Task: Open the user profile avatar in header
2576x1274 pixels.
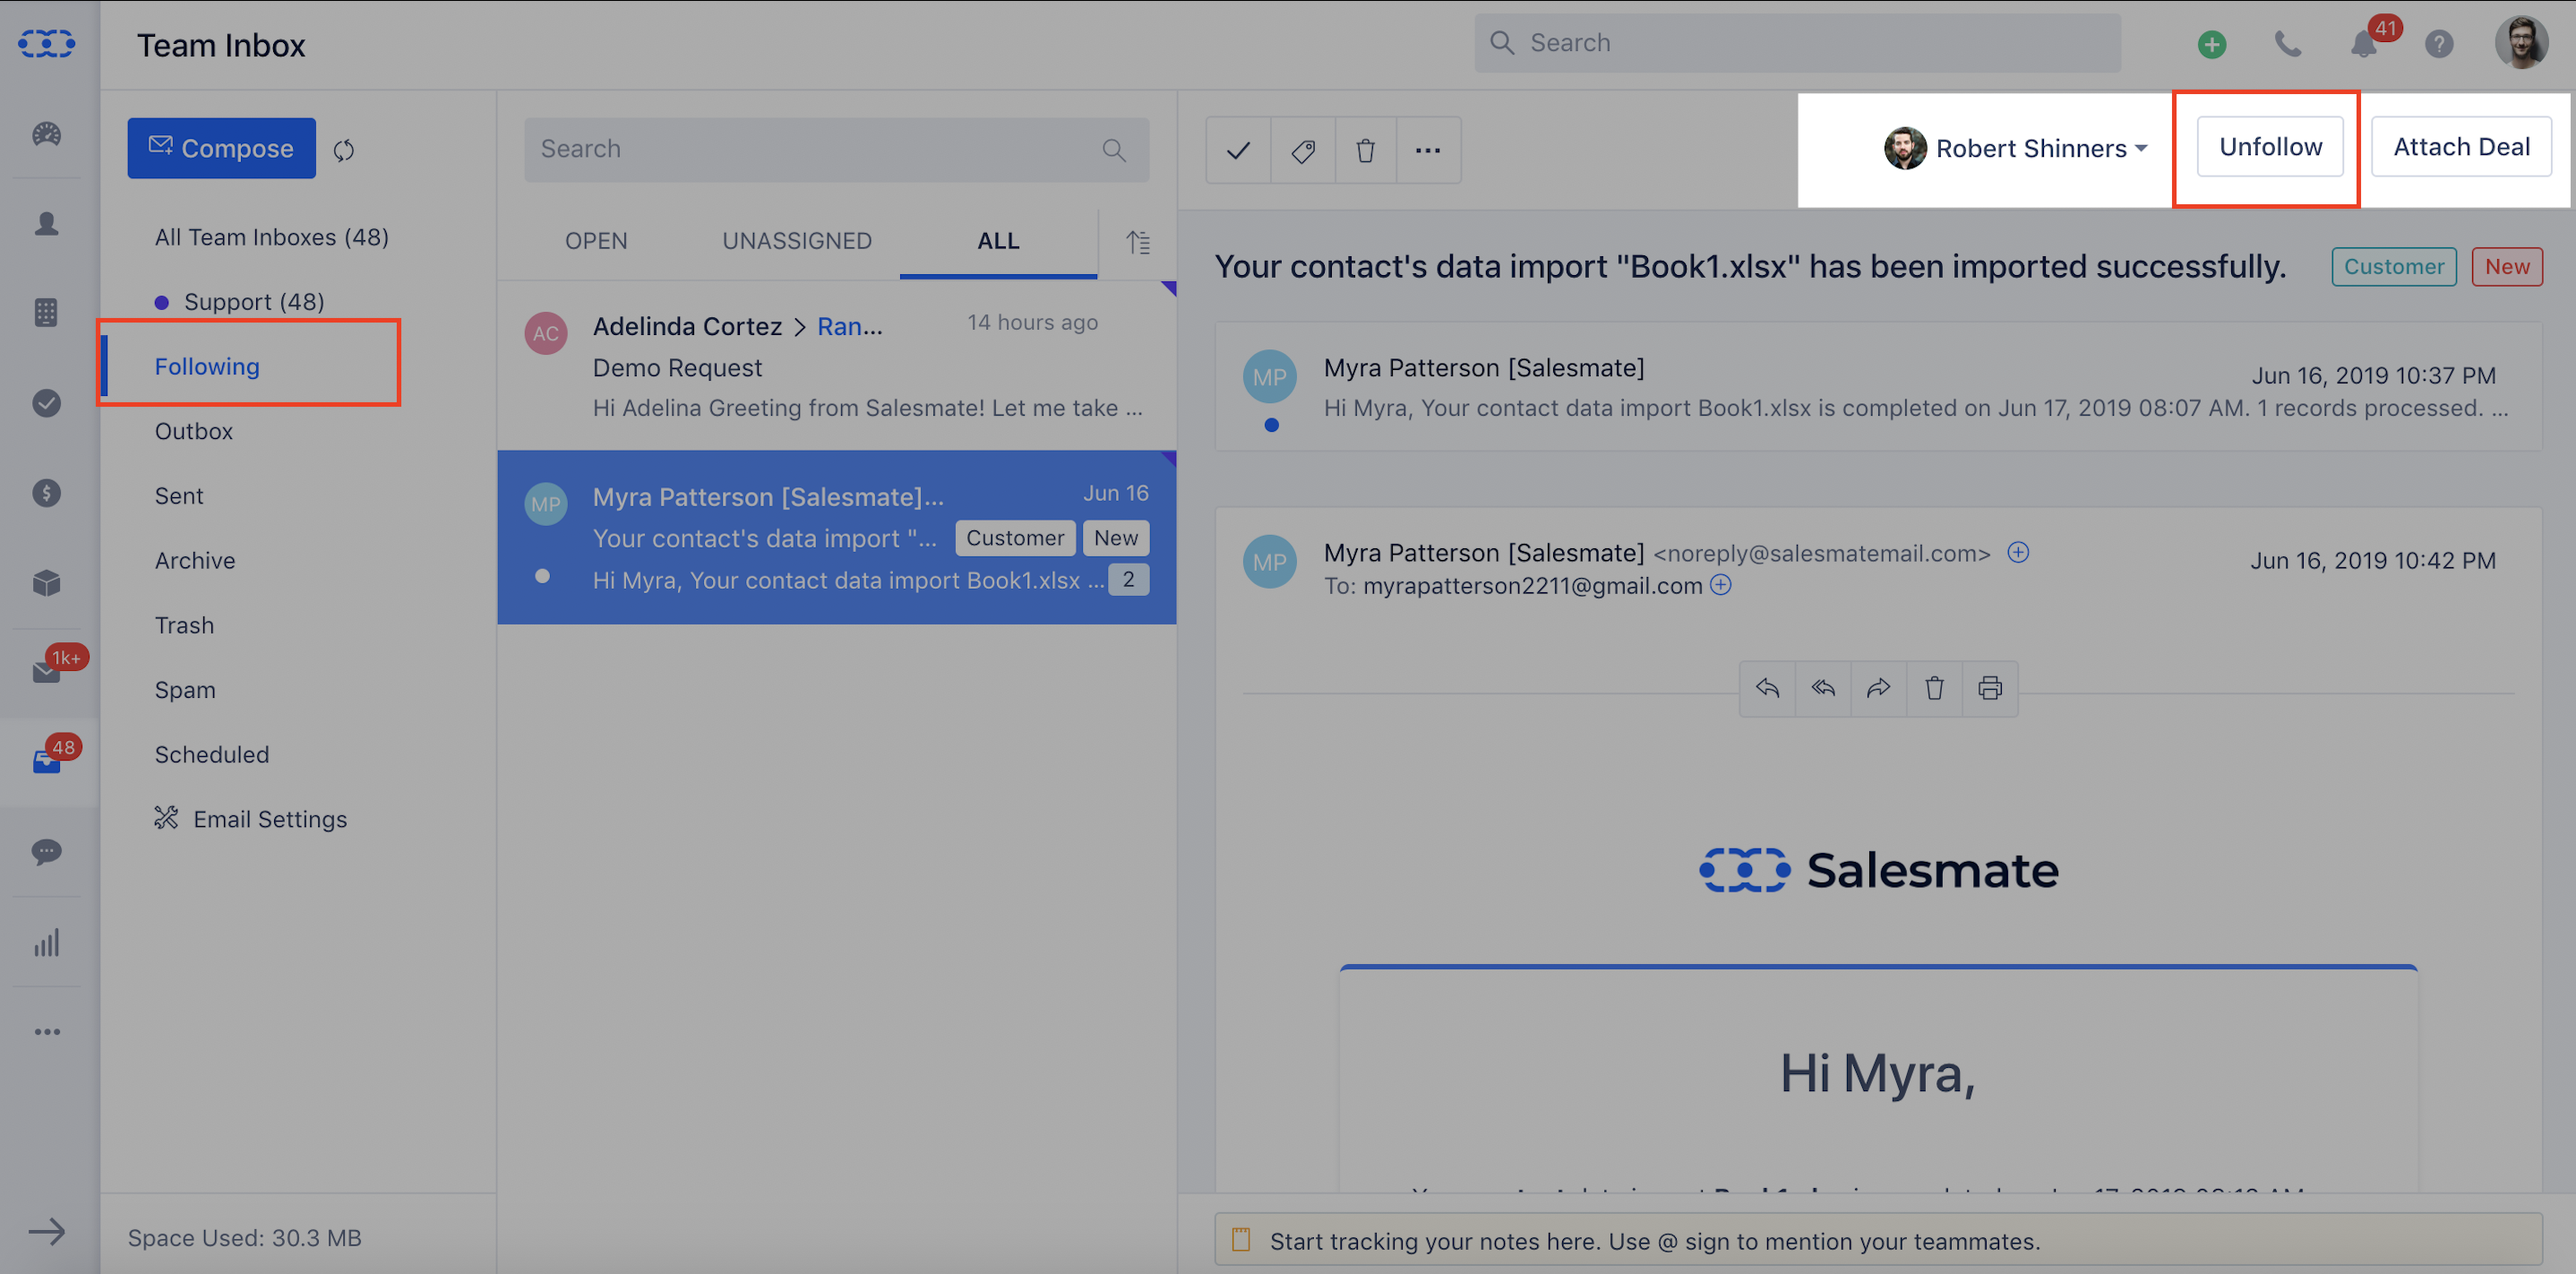Action: [x=2521, y=43]
